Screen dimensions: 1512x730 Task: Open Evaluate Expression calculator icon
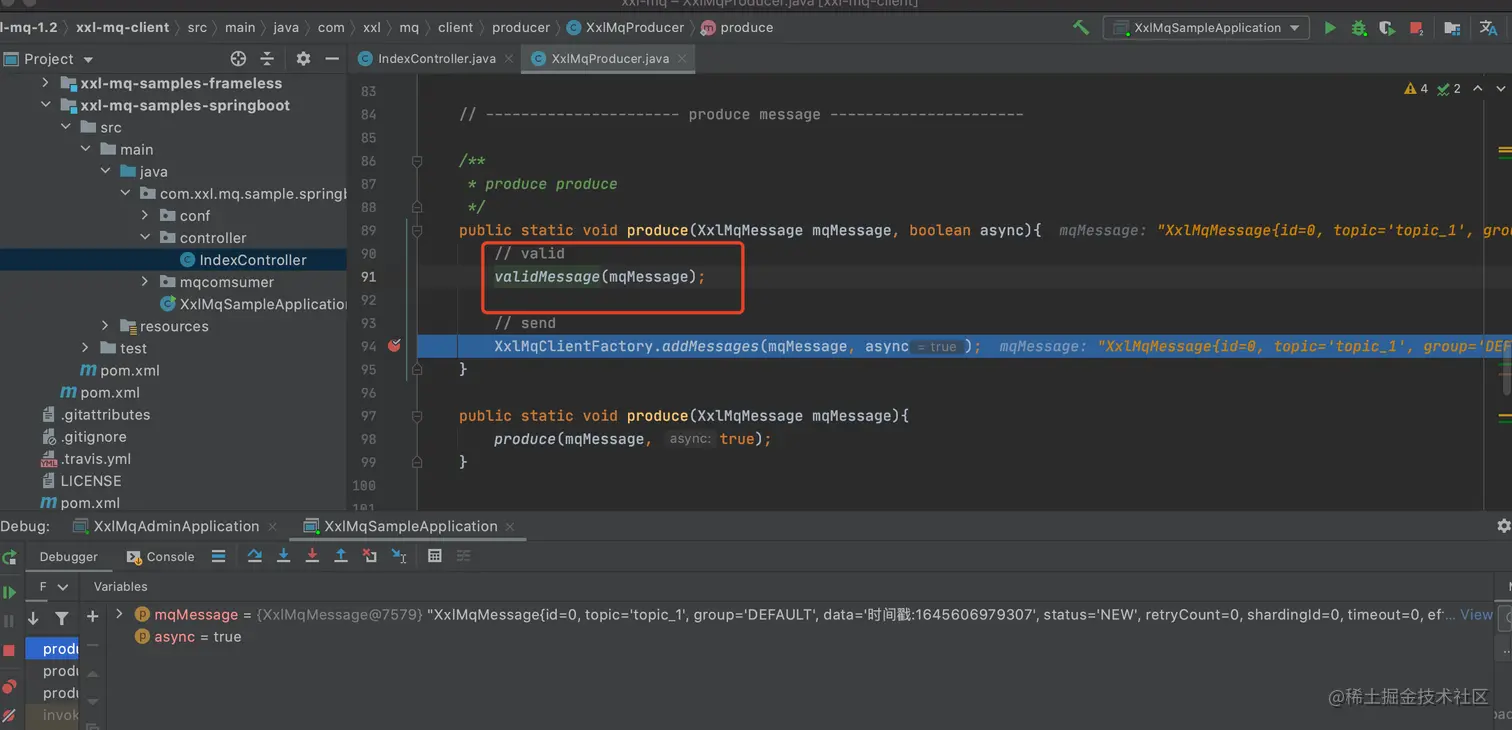pos(435,556)
